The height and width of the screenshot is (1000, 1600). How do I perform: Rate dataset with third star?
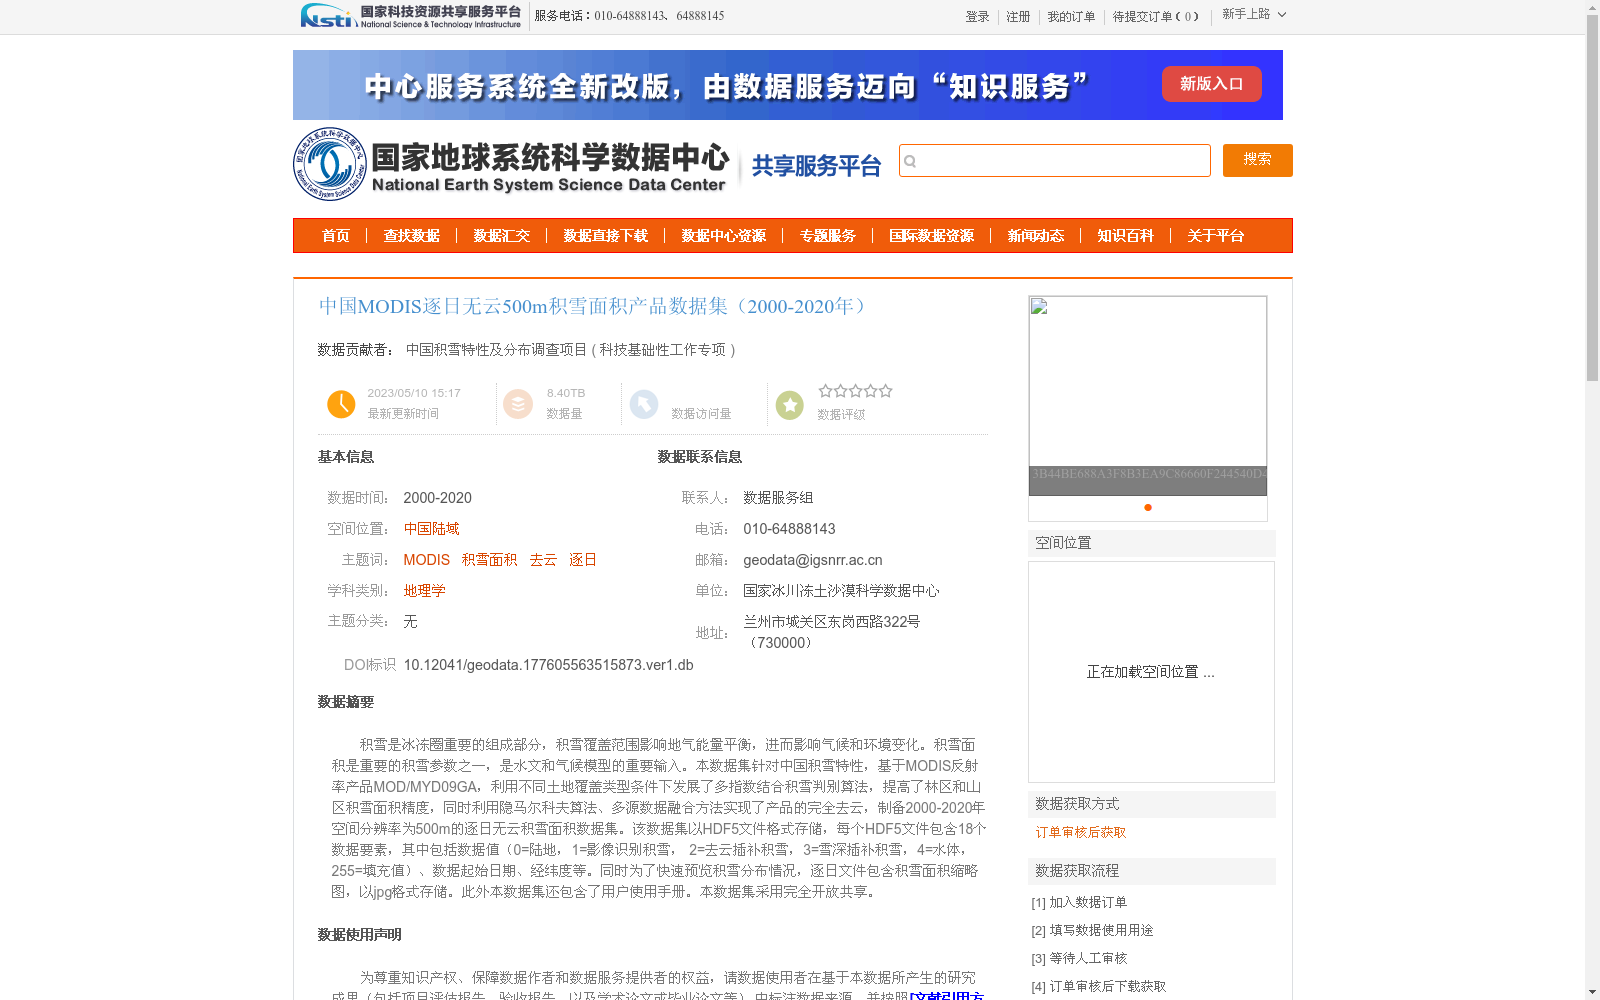(x=855, y=391)
